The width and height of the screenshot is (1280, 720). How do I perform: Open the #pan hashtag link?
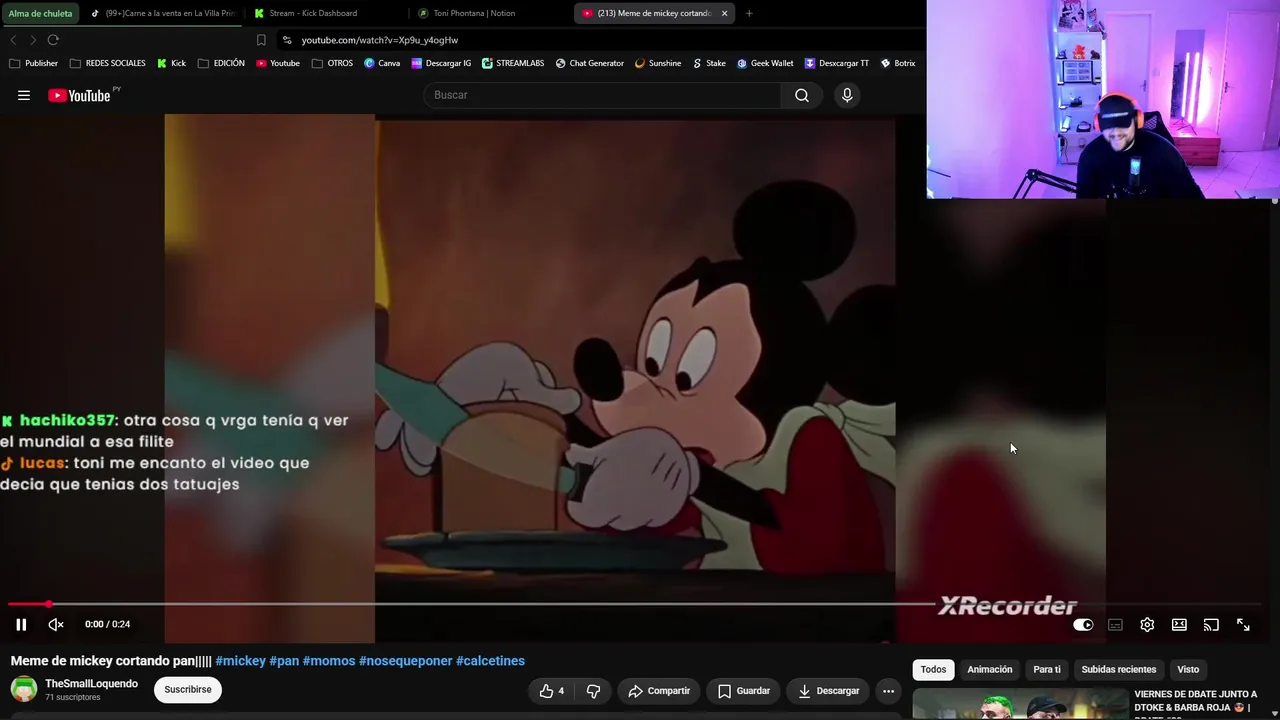click(284, 661)
